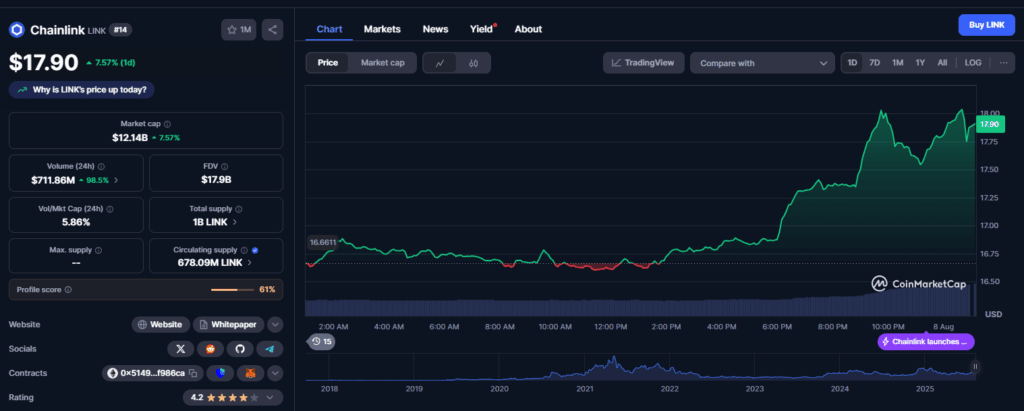1024x411 pixels.
Task: Open the share icon button
Action: click(x=272, y=29)
